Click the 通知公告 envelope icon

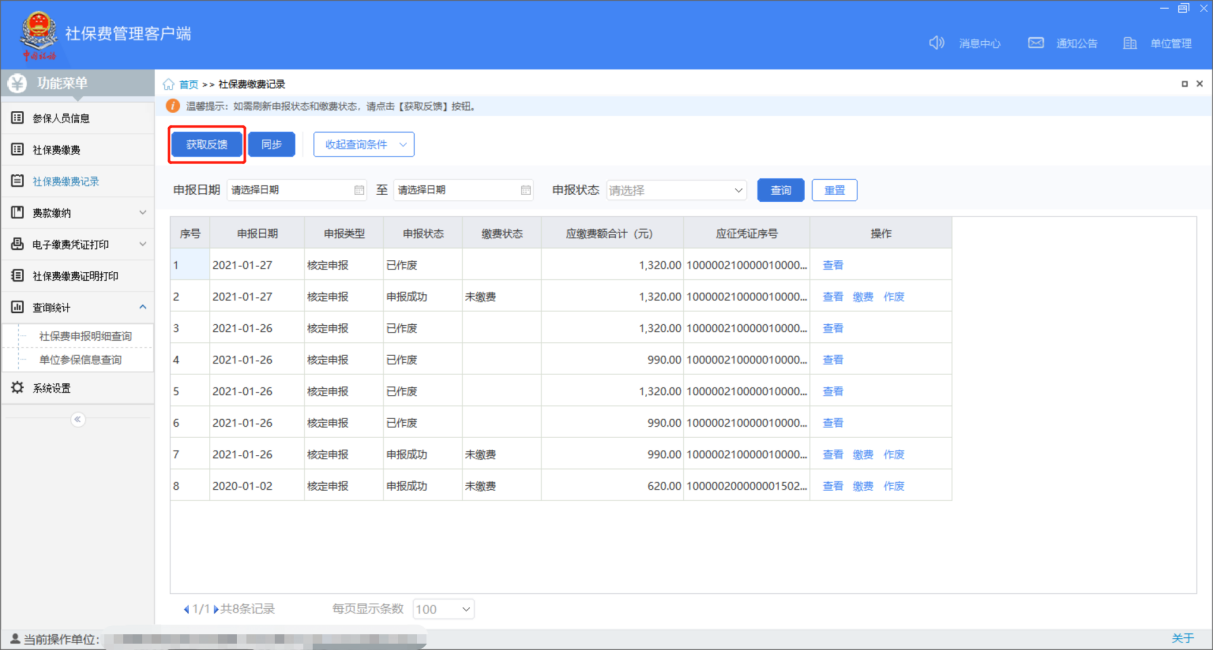tap(1036, 43)
